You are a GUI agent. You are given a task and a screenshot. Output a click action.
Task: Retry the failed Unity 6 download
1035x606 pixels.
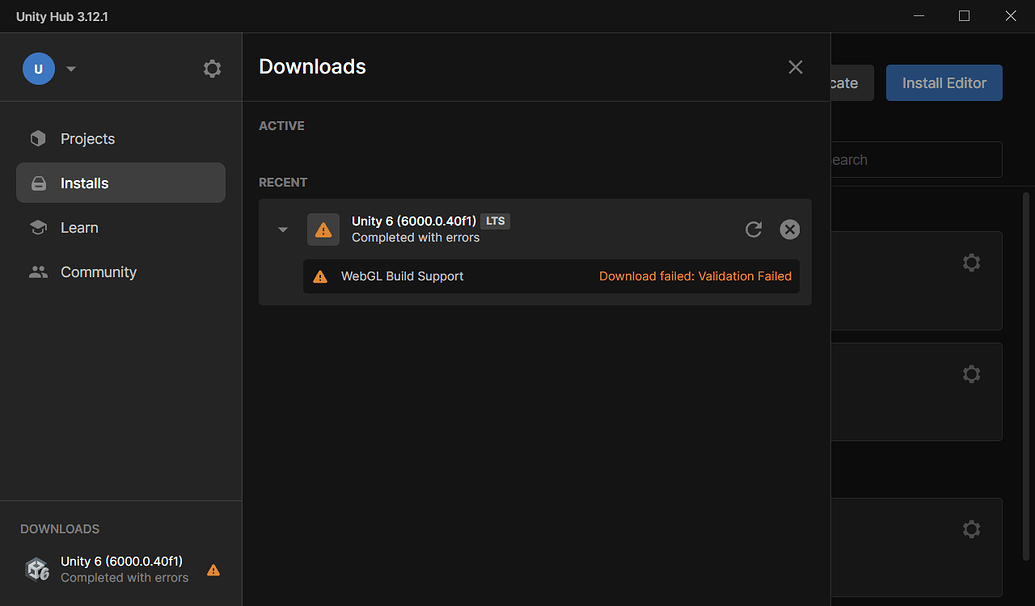tap(753, 229)
